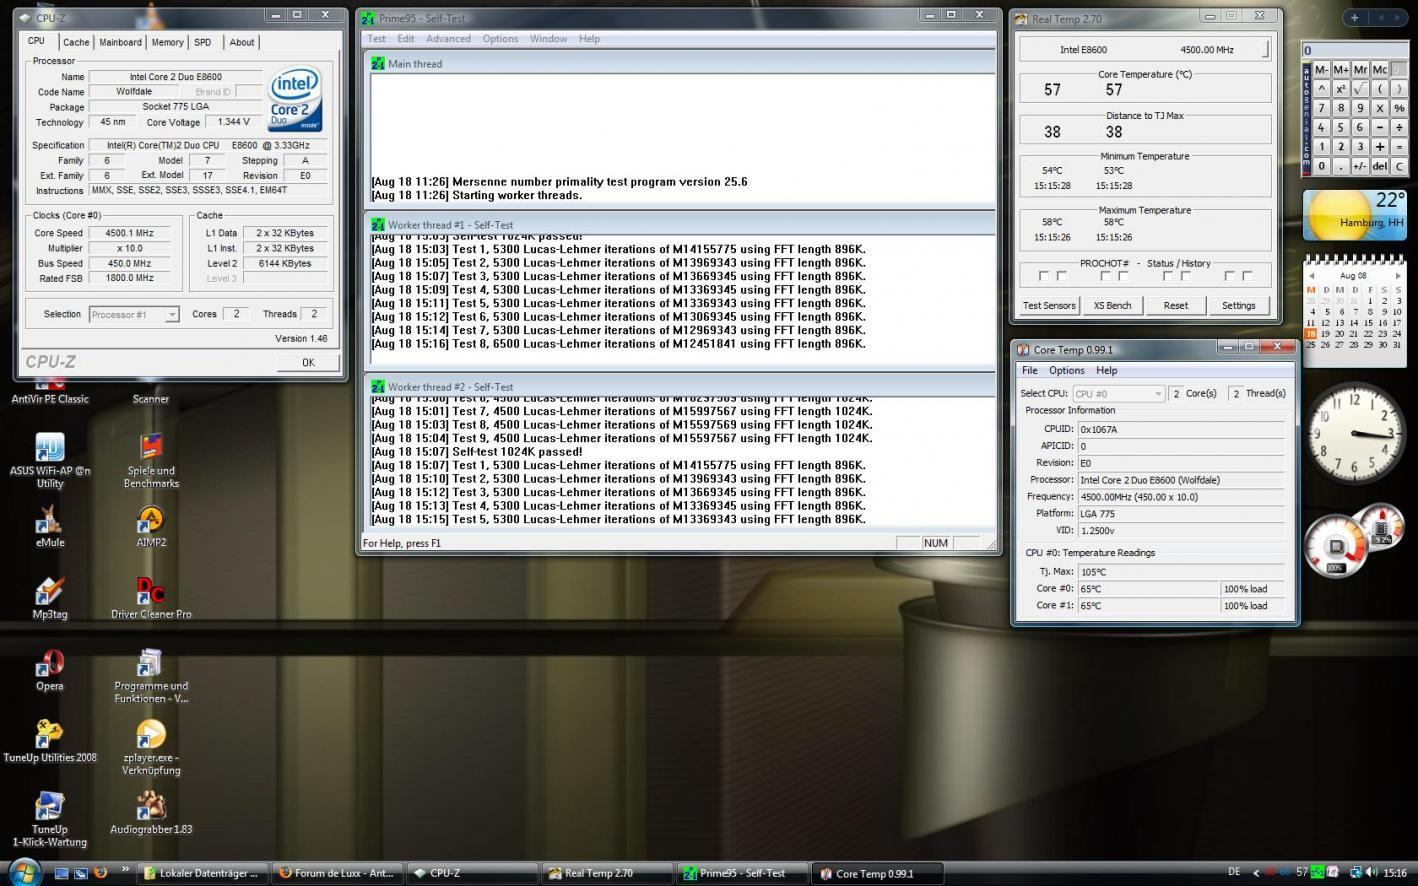Launch the AIMP2 desktop icon
The height and width of the screenshot is (886, 1418).
[x=151, y=526]
